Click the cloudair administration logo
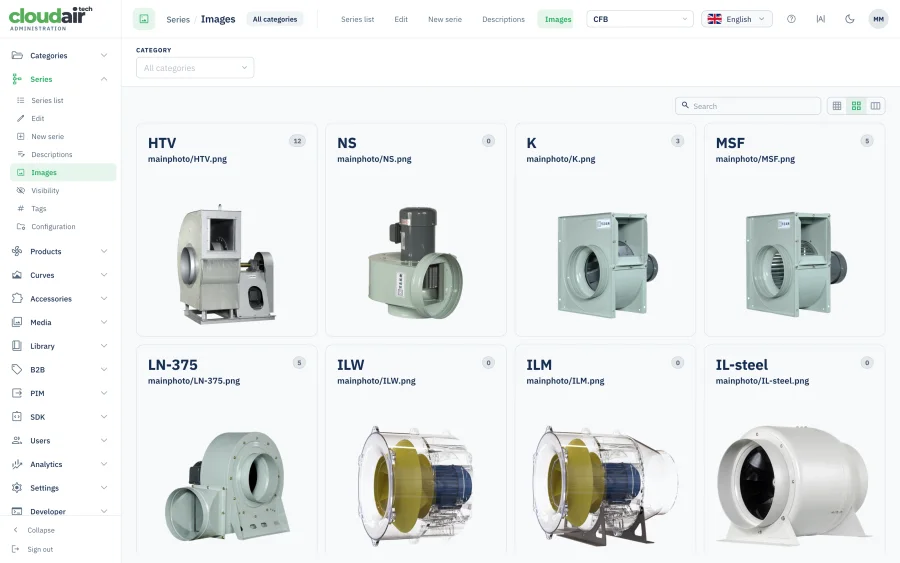Image resolution: width=900 pixels, height=563 pixels. (51, 18)
